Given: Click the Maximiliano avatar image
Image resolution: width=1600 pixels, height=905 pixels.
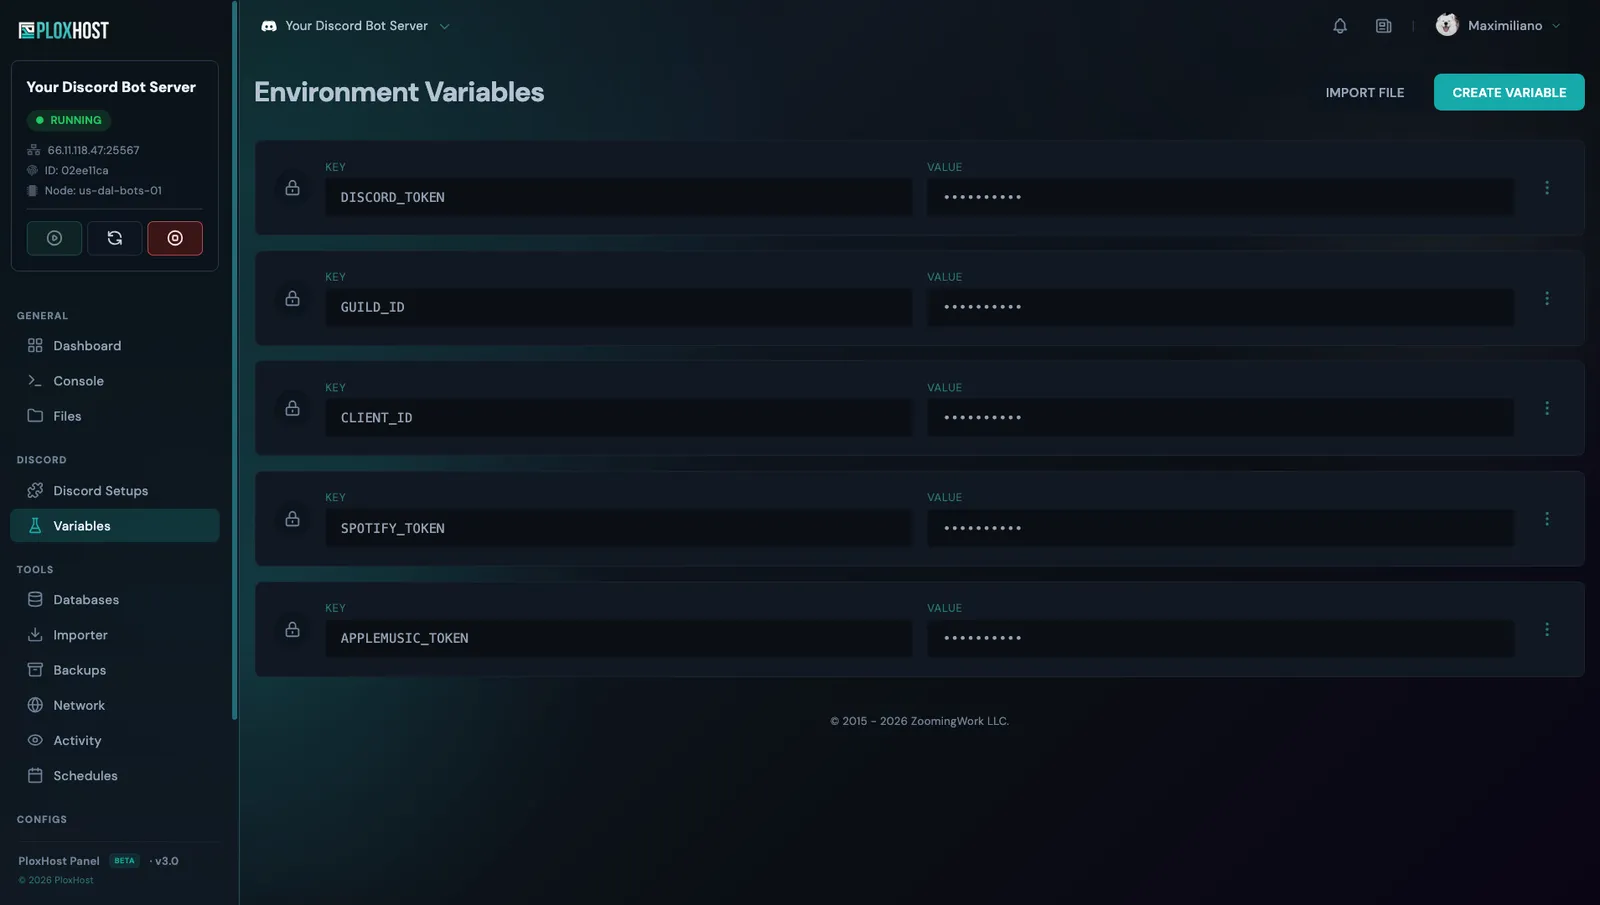Looking at the screenshot, I should coord(1447,25).
